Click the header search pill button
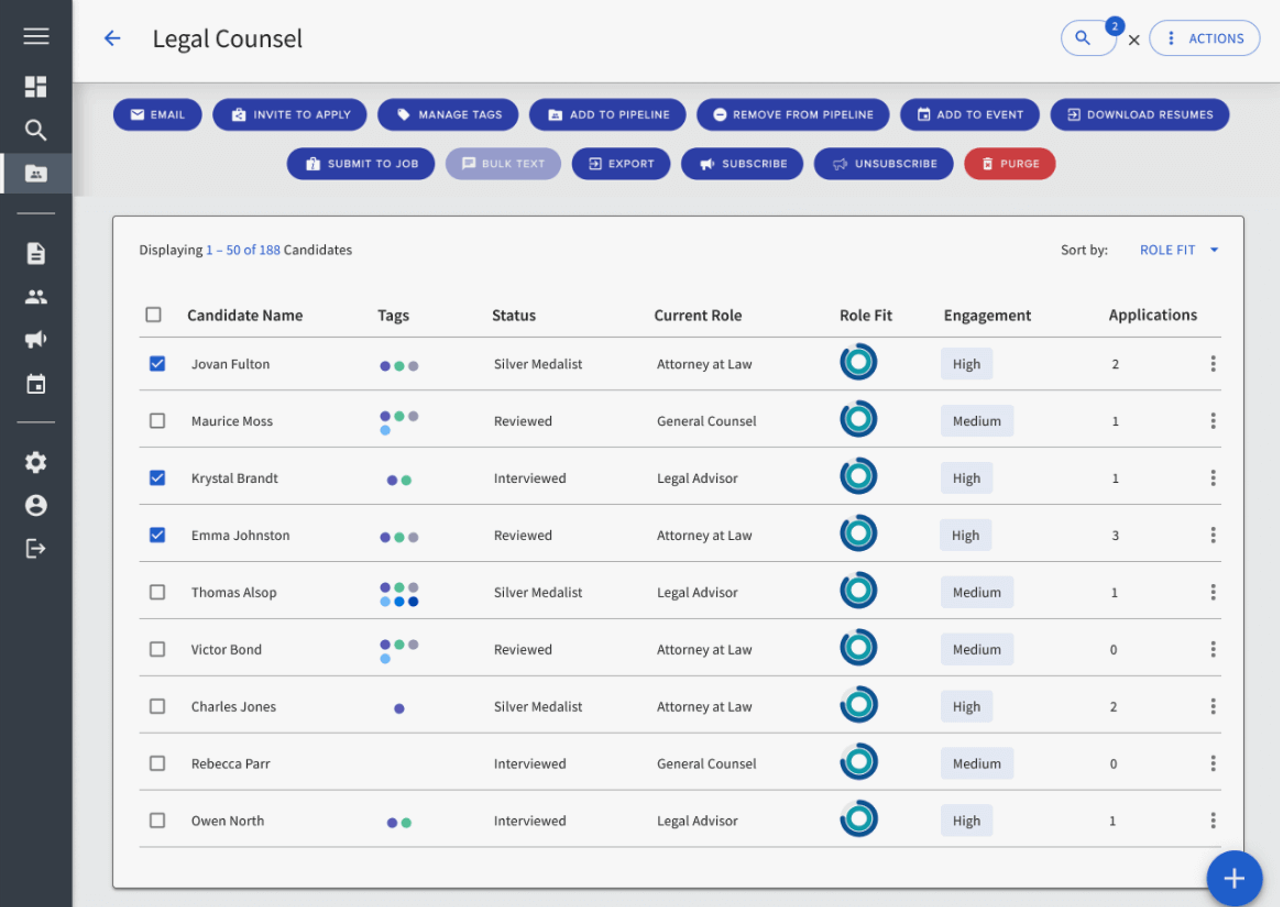This screenshot has width=1280, height=907. point(1088,38)
